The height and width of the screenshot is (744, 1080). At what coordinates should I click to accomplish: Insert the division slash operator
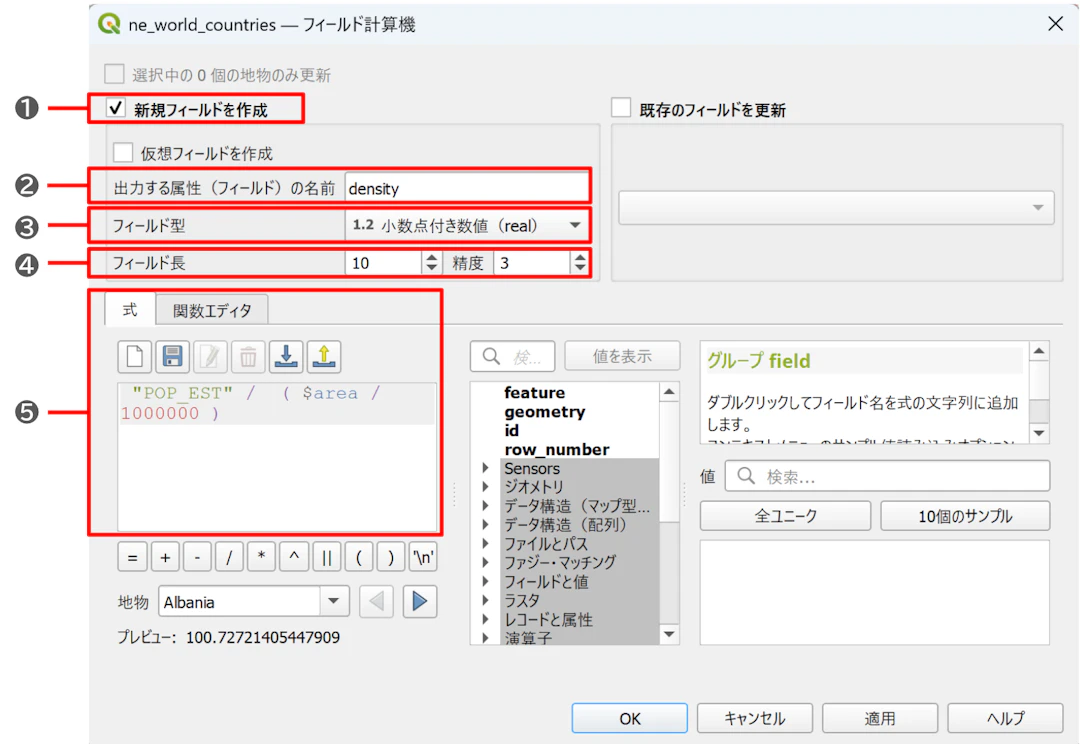coord(229,557)
